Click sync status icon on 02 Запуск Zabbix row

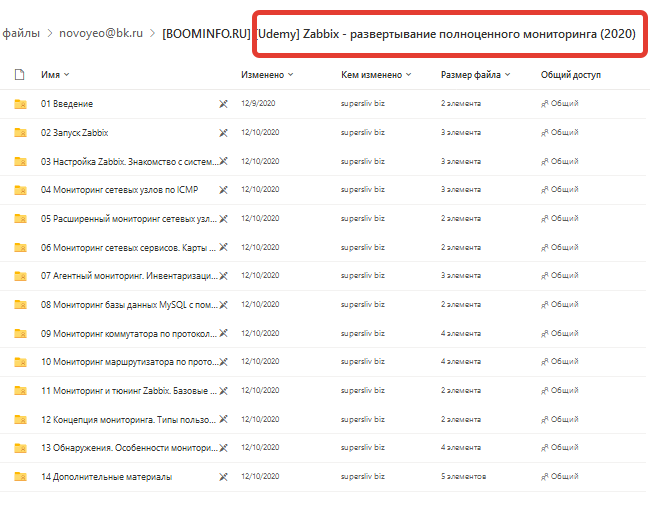point(223,133)
